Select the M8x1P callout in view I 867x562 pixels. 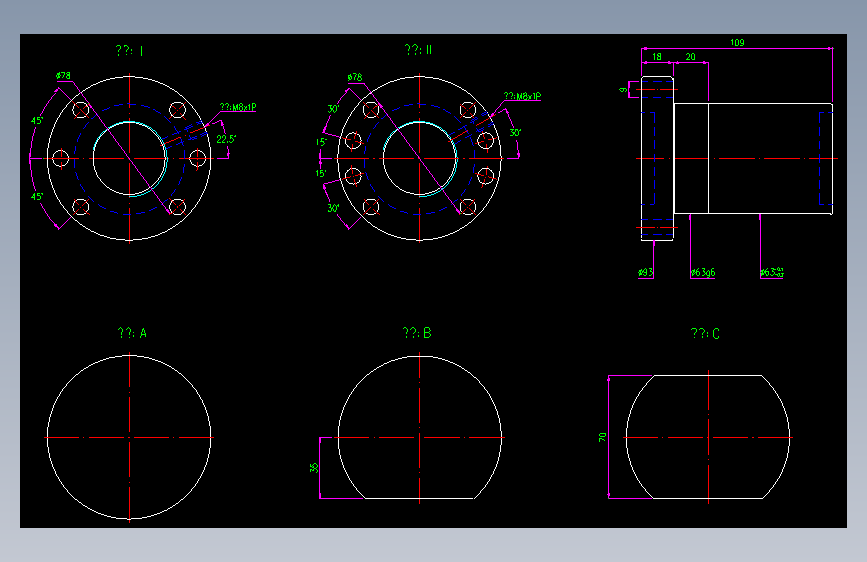[238, 107]
